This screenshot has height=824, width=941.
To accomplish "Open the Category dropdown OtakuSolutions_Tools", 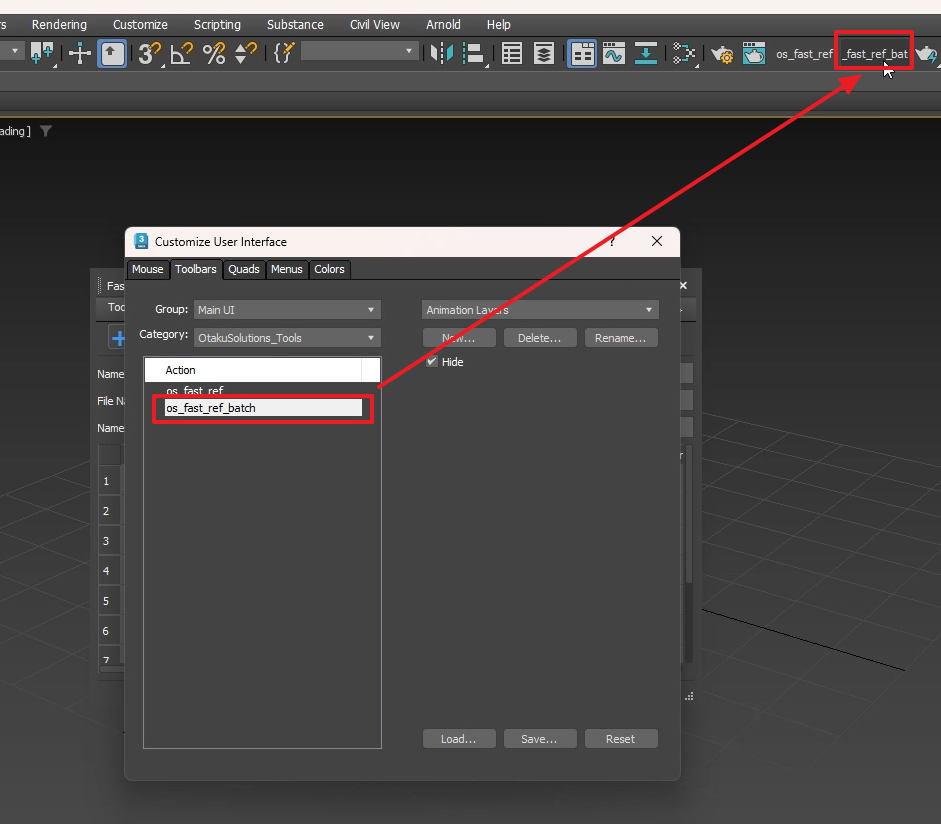I will click(288, 338).
